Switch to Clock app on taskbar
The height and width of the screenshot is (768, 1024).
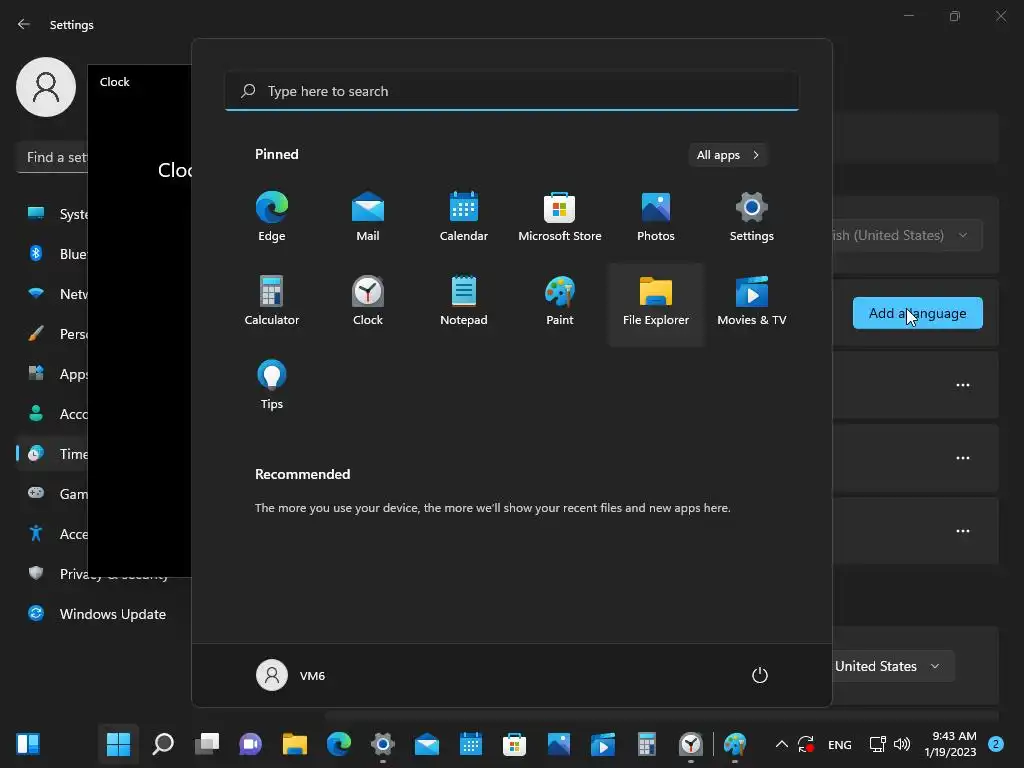691,744
